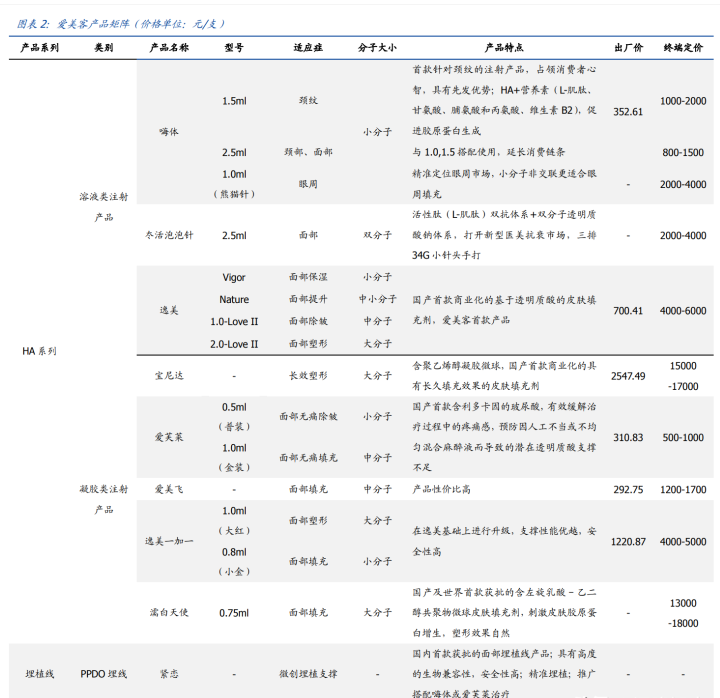Click the Vigor model cell
The width and height of the screenshot is (720, 698).
(234, 277)
